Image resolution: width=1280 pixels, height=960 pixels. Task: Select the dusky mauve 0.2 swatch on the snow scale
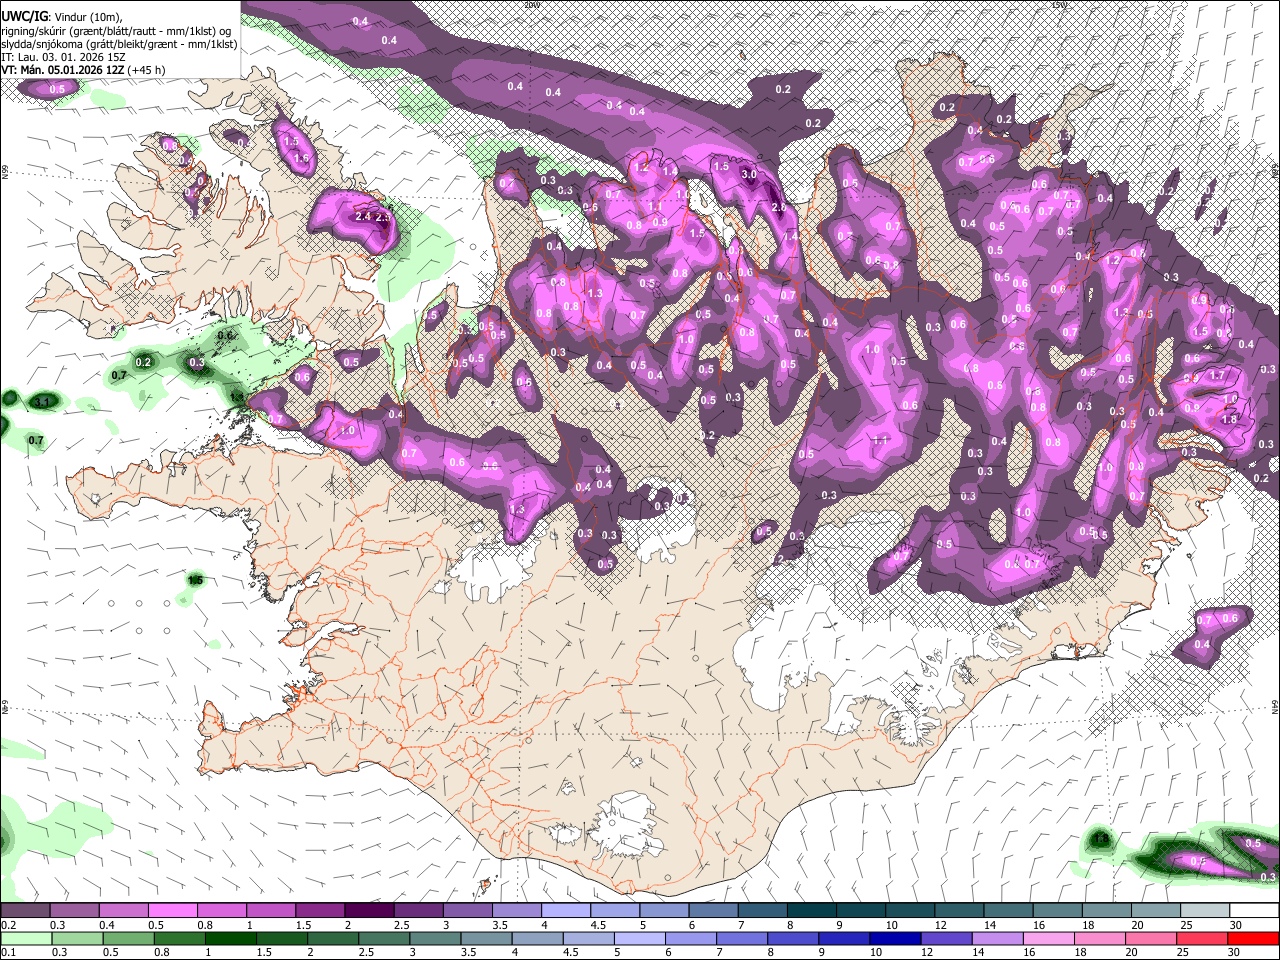pos(25,910)
